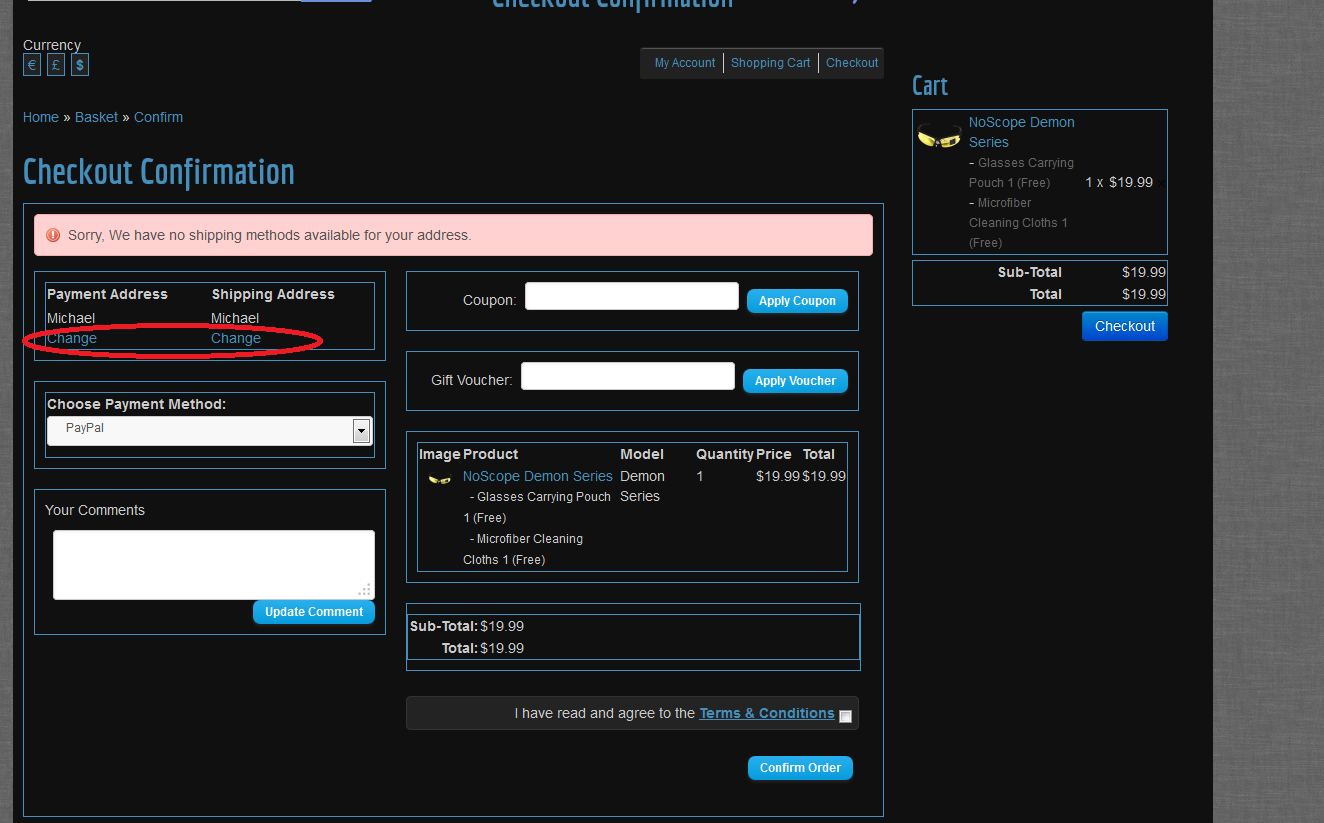The image size is (1324, 823).
Task: Go to Home breadcrumb link
Action: tap(41, 117)
